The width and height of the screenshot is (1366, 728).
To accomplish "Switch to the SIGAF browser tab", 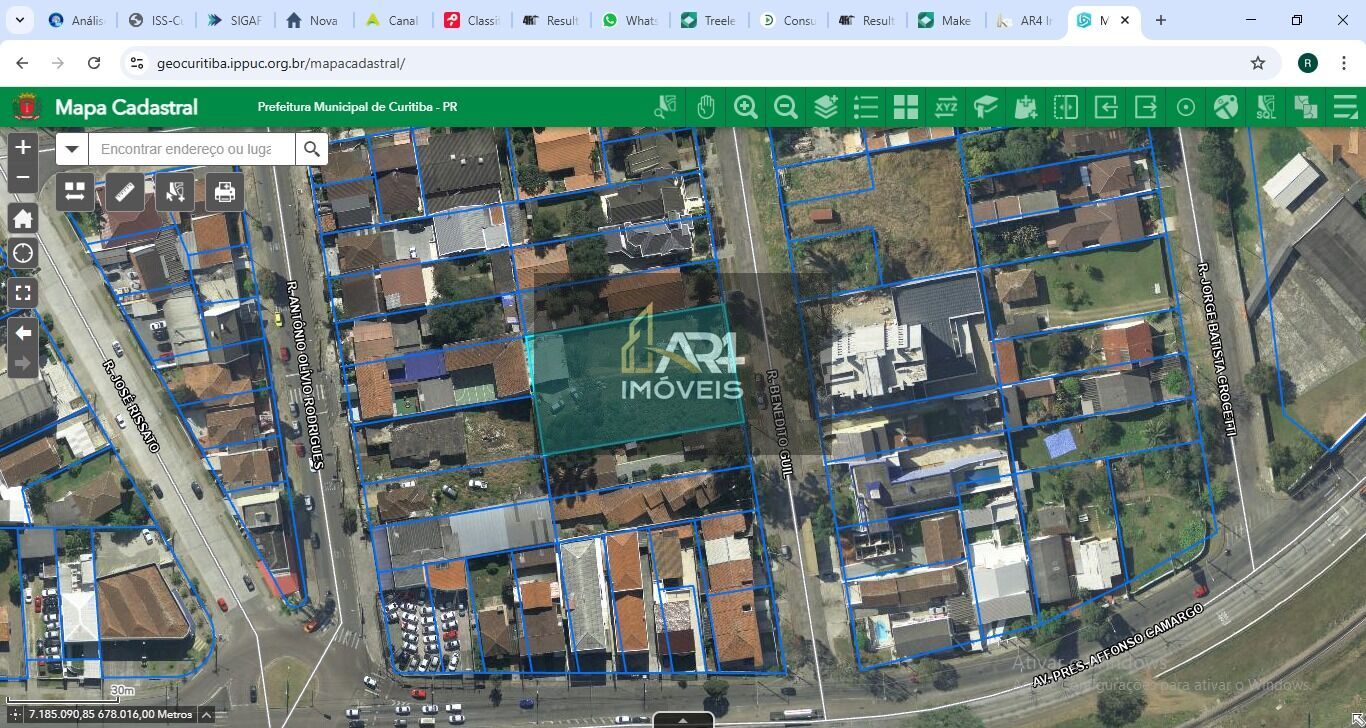I will 235,20.
